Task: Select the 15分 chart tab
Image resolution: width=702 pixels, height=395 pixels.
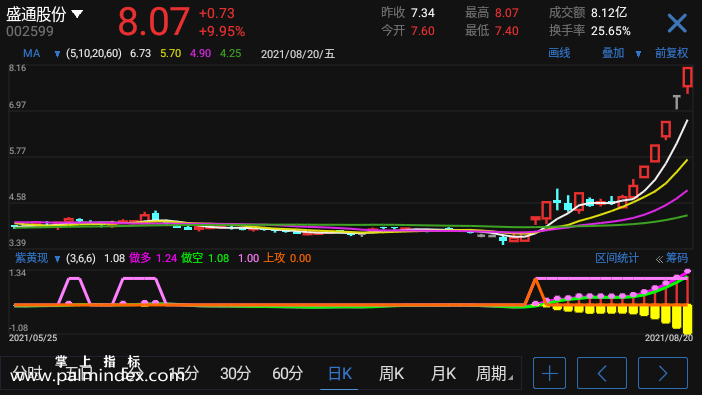Action: (184, 374)
